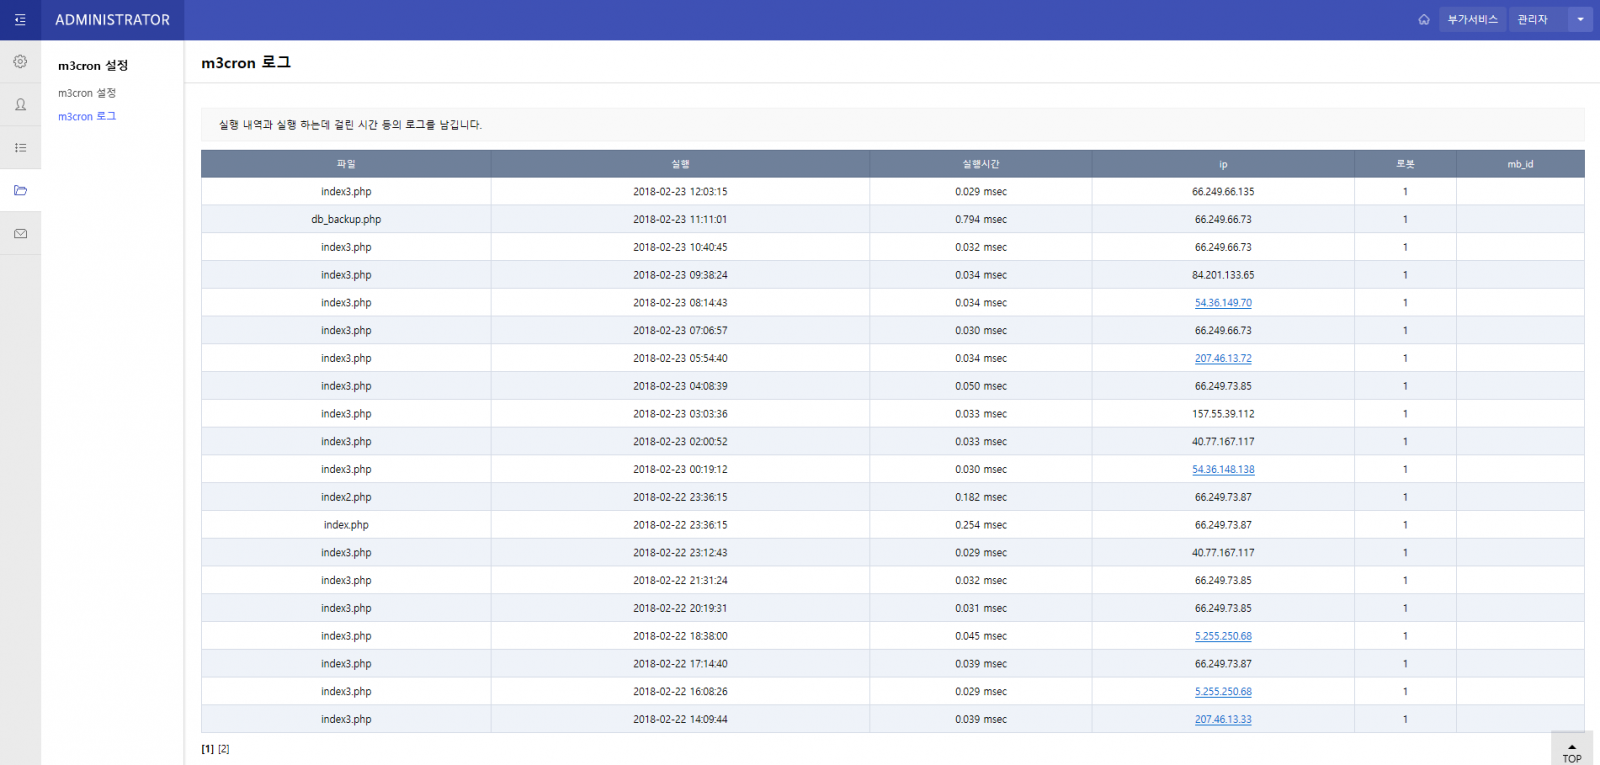Open the IP link 54.36.148.138

click(1222, 469)
